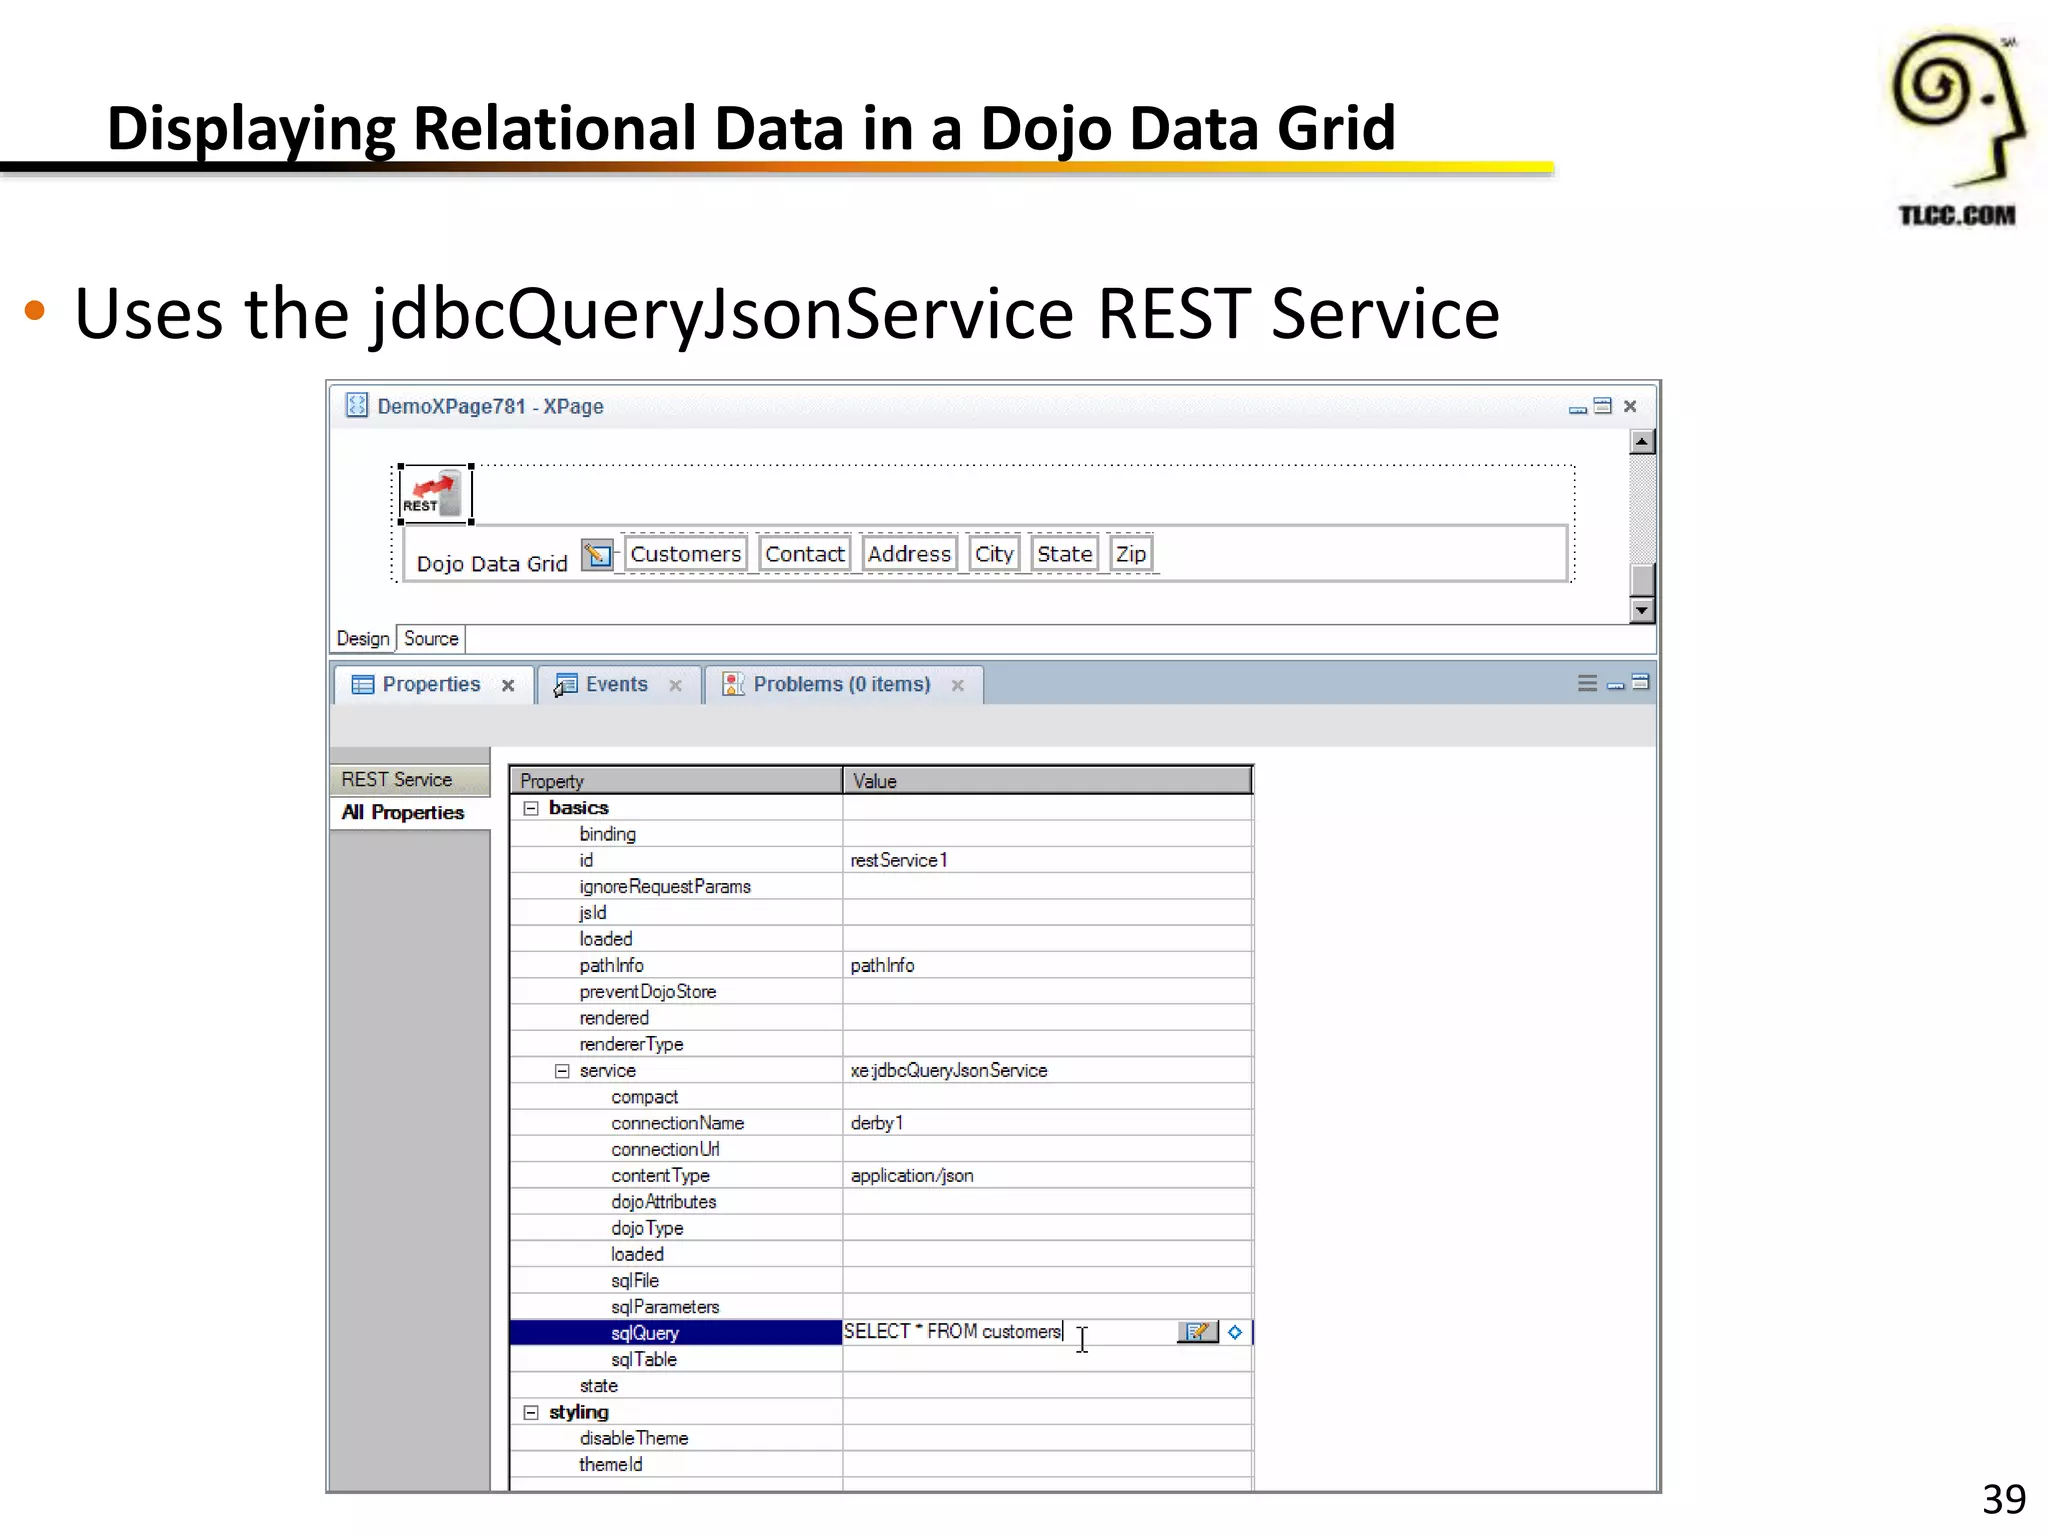Click the editor scrollbar up arrow
Viewport: 2048px width, 1536px height.
[1642, 442]
